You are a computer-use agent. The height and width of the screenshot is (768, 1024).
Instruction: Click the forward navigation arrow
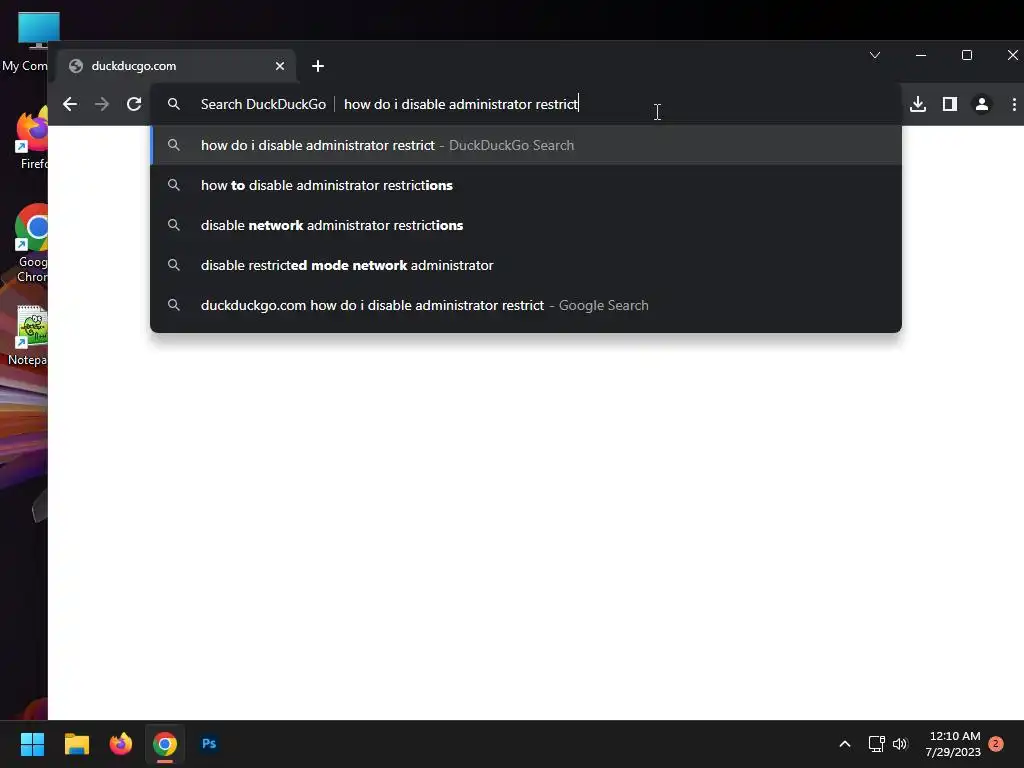(x=102, y=104)
